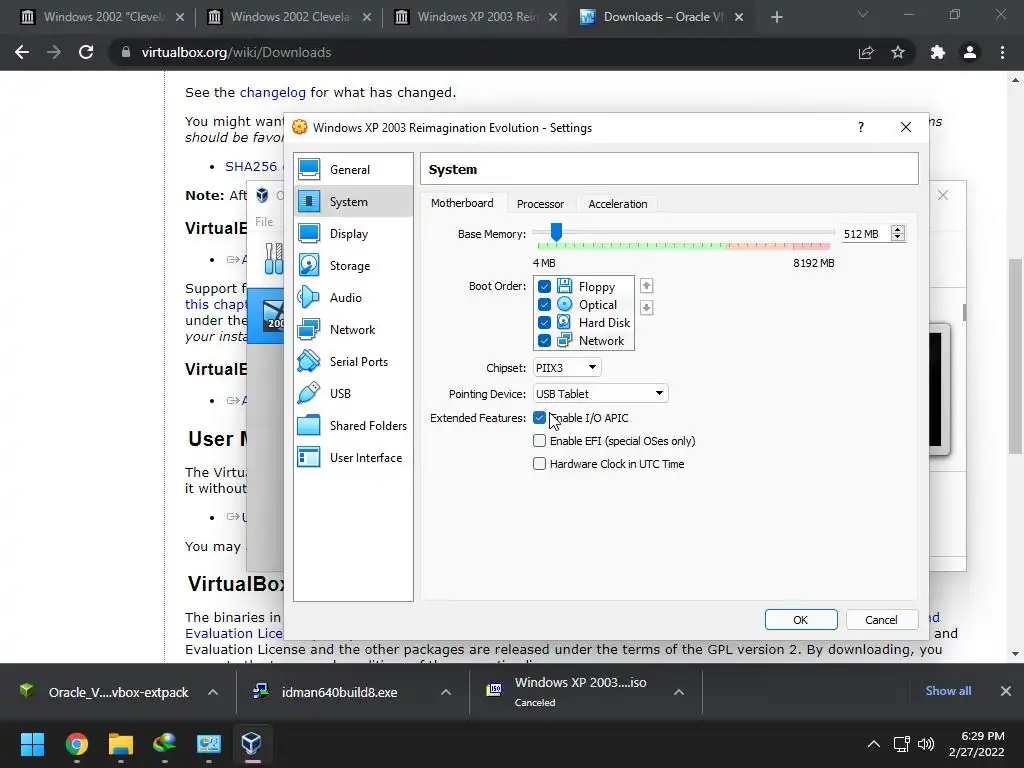Click the address bar URL field
Viewport: 1024px width, 768px height.
[x=483, y=52]
